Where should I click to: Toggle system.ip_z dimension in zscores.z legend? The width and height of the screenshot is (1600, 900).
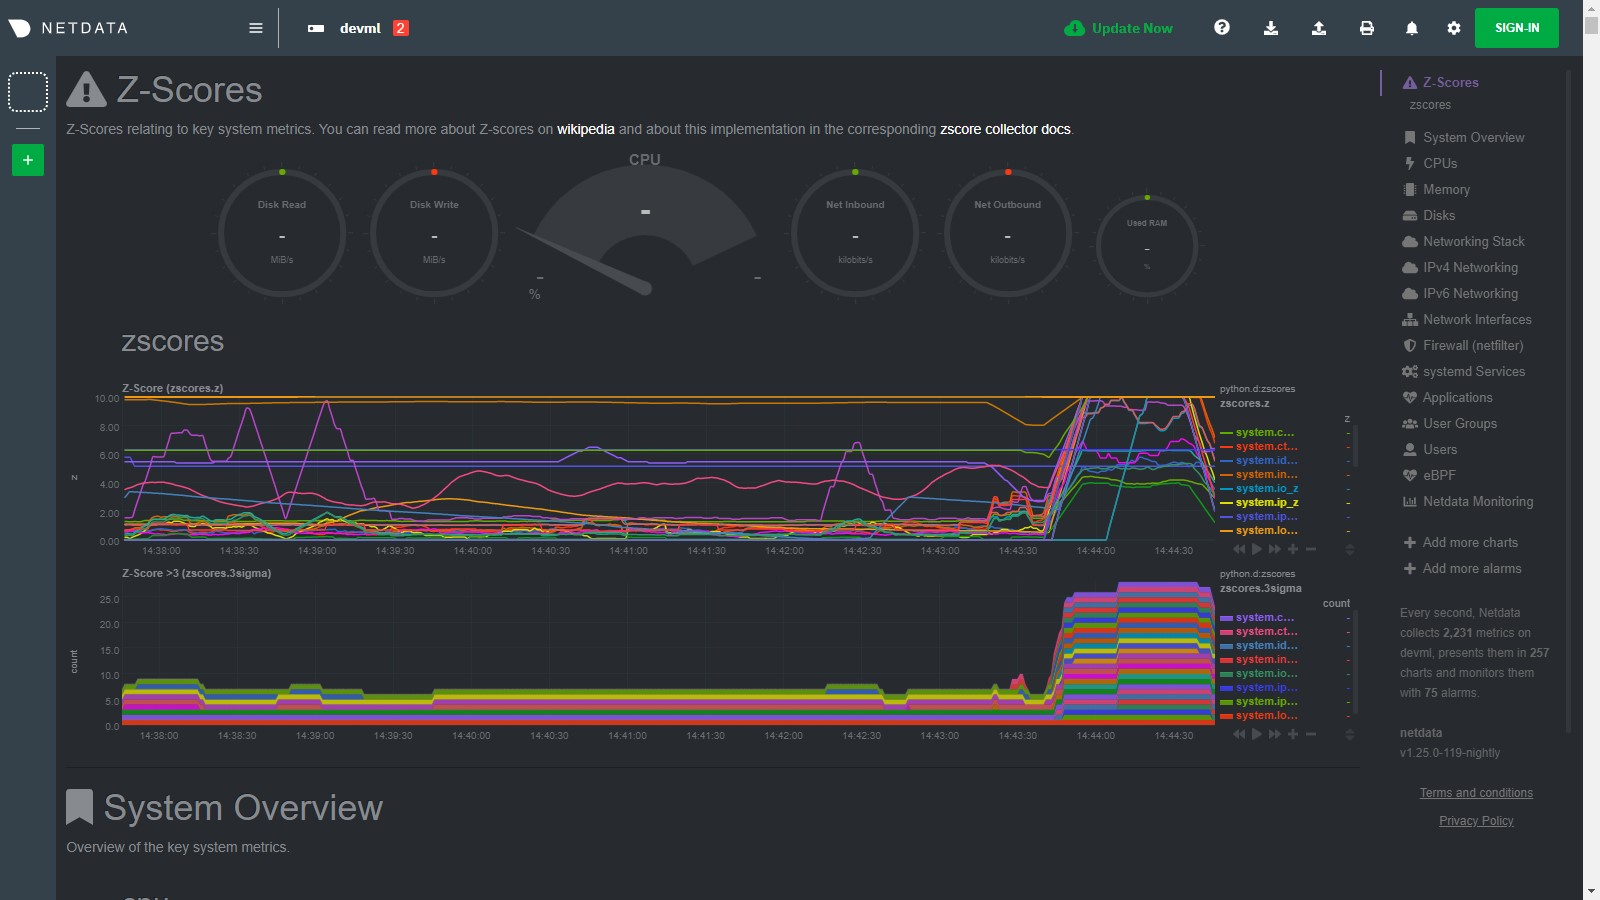point(1267,503)
